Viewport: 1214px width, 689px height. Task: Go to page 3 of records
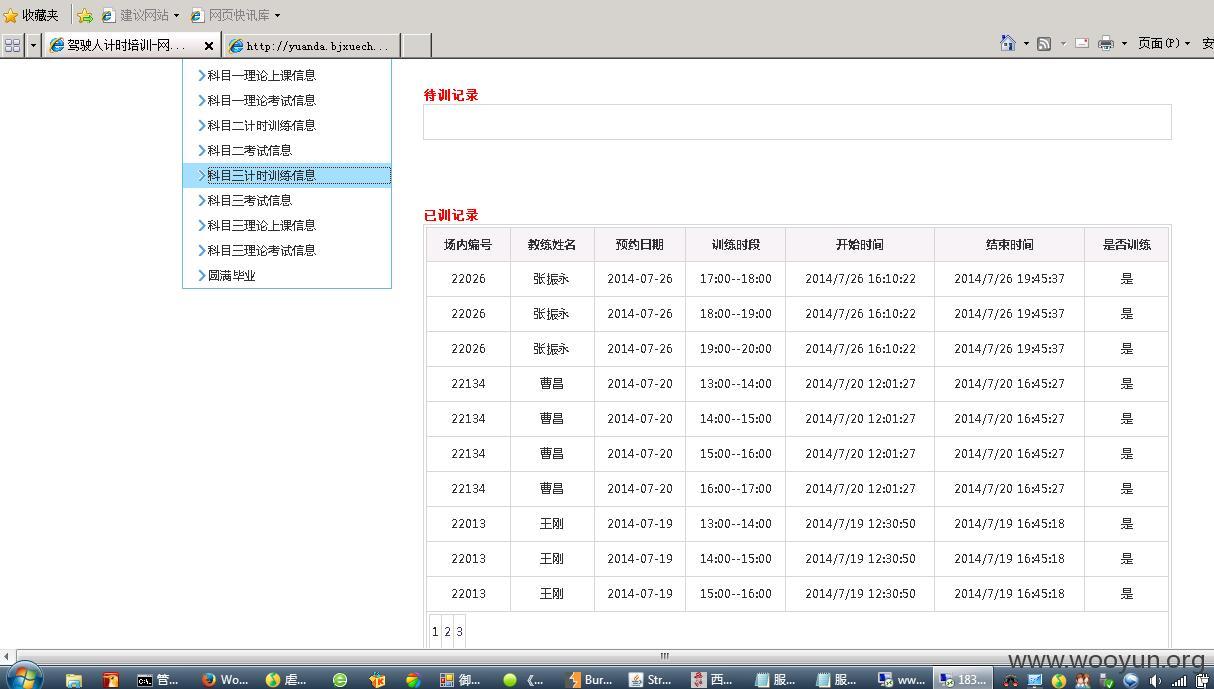pos(459,631)
